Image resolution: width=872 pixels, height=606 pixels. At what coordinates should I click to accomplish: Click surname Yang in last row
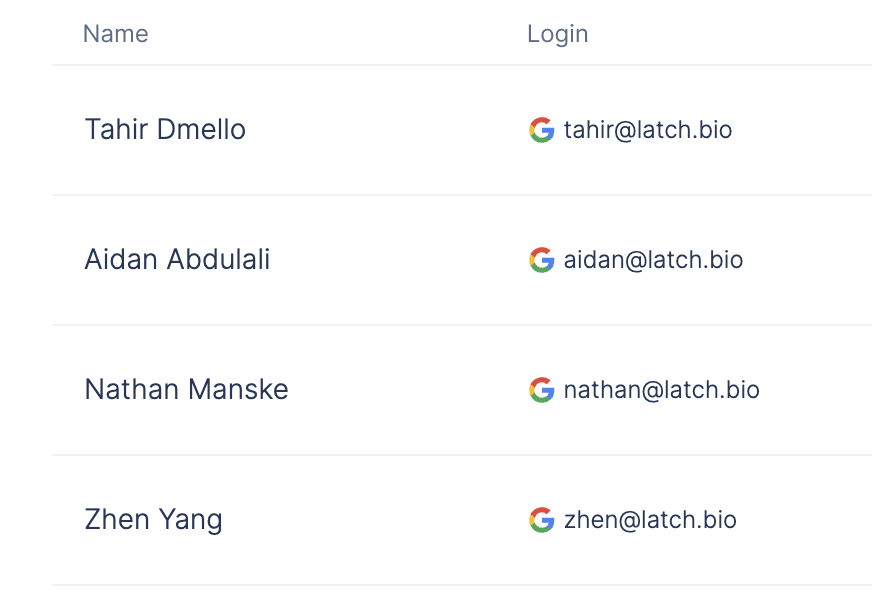point(191,521)
